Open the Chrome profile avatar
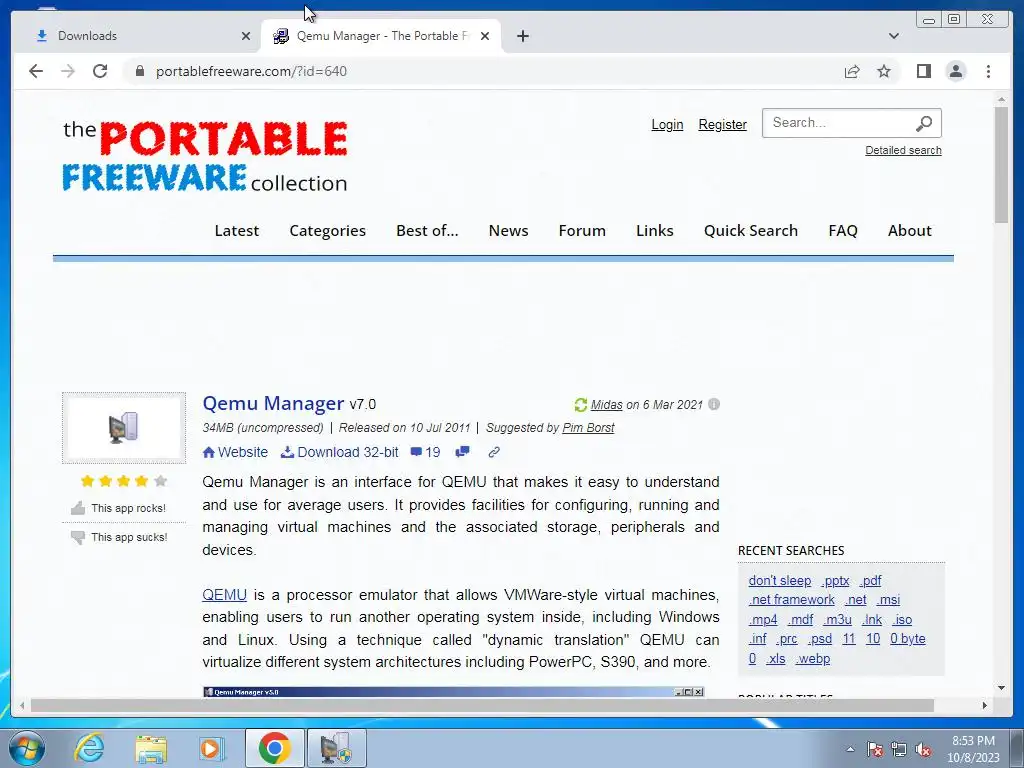 click(x=956, y=71)
